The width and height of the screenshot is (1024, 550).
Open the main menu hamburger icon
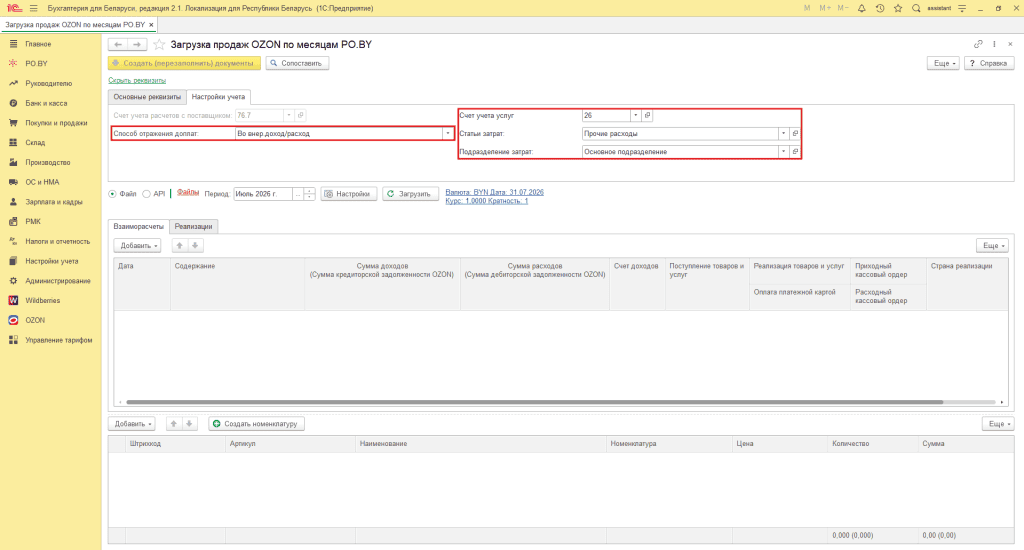[x=33, y=8]
